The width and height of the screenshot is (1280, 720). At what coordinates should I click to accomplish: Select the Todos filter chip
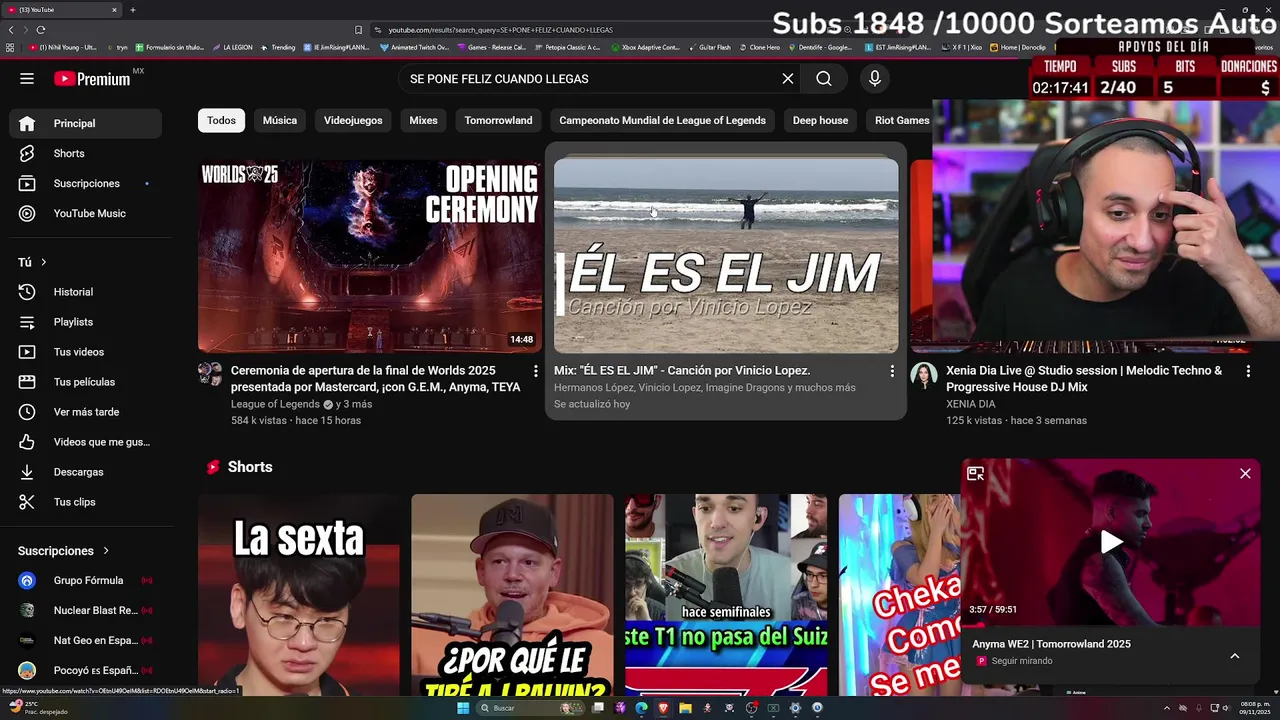(221, 120)
